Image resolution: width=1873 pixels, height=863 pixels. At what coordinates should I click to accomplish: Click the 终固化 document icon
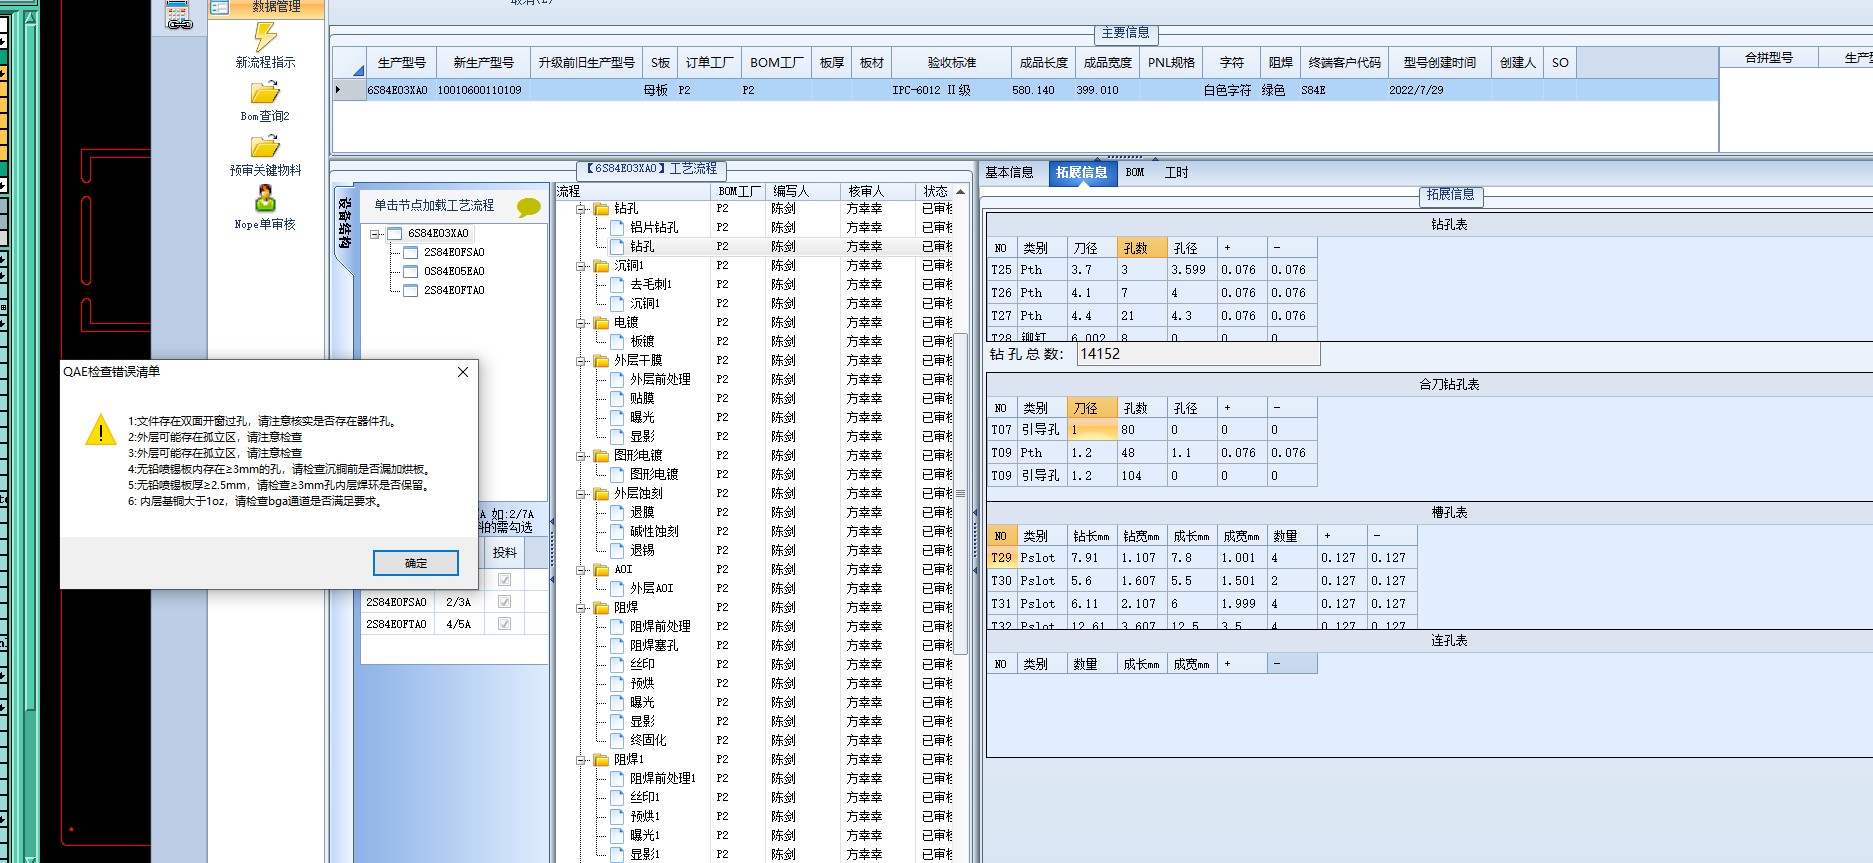click(617, 741)
